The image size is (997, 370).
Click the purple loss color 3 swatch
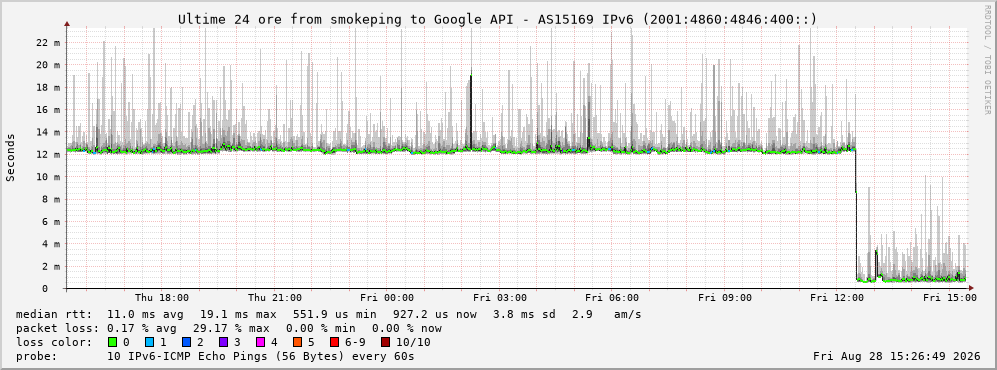[x=223, y=342]
